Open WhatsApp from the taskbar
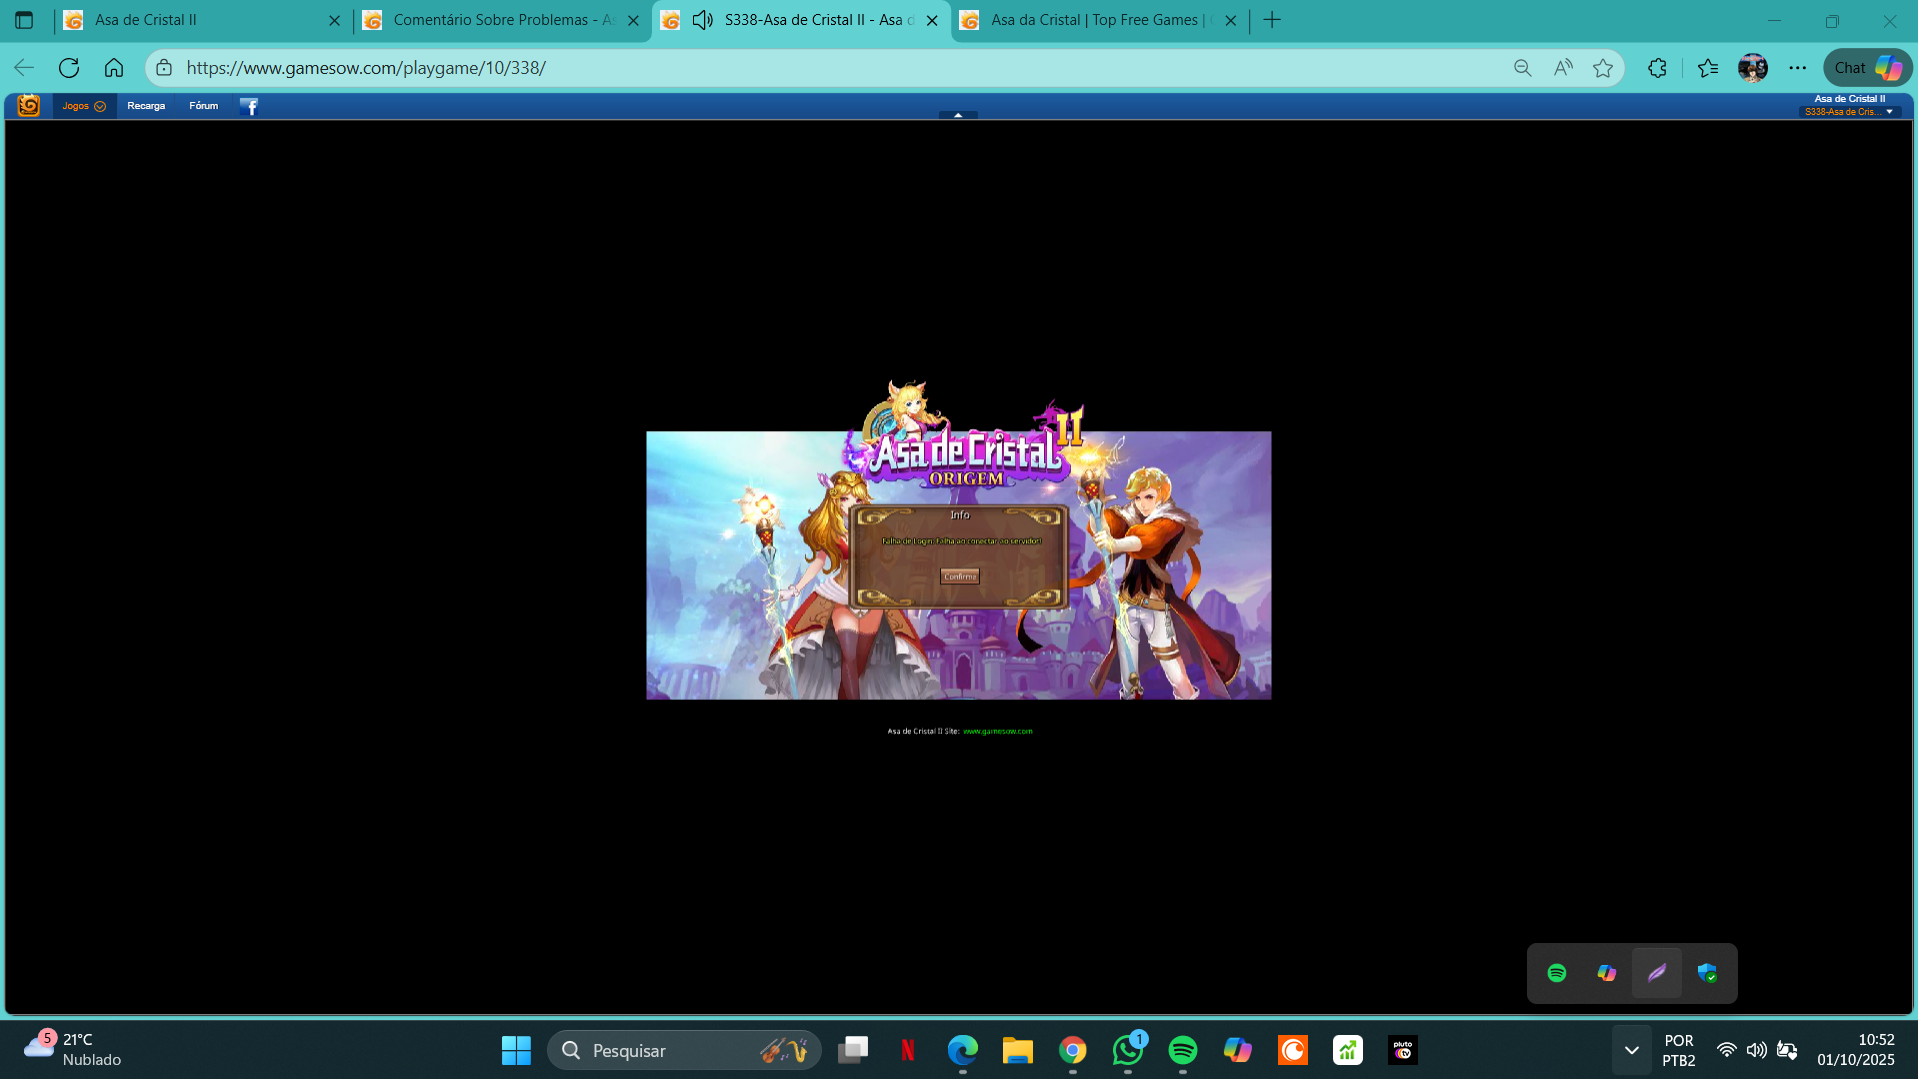The image size is (1918, 1079). point(1127,1050)
